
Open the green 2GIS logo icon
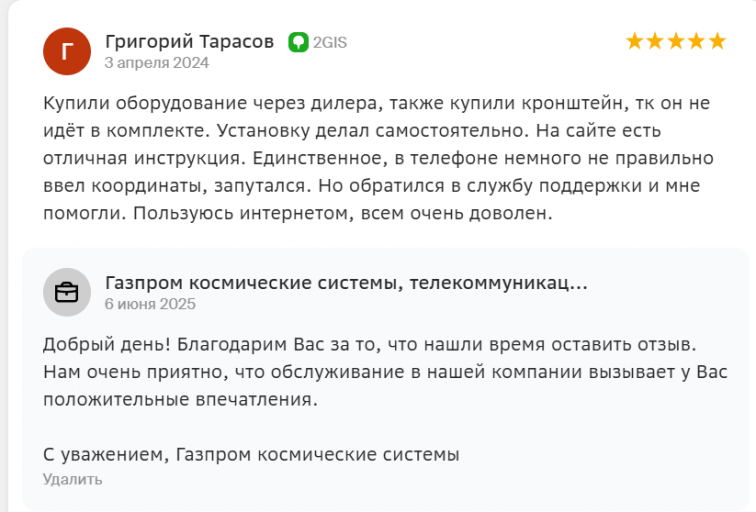298,42
